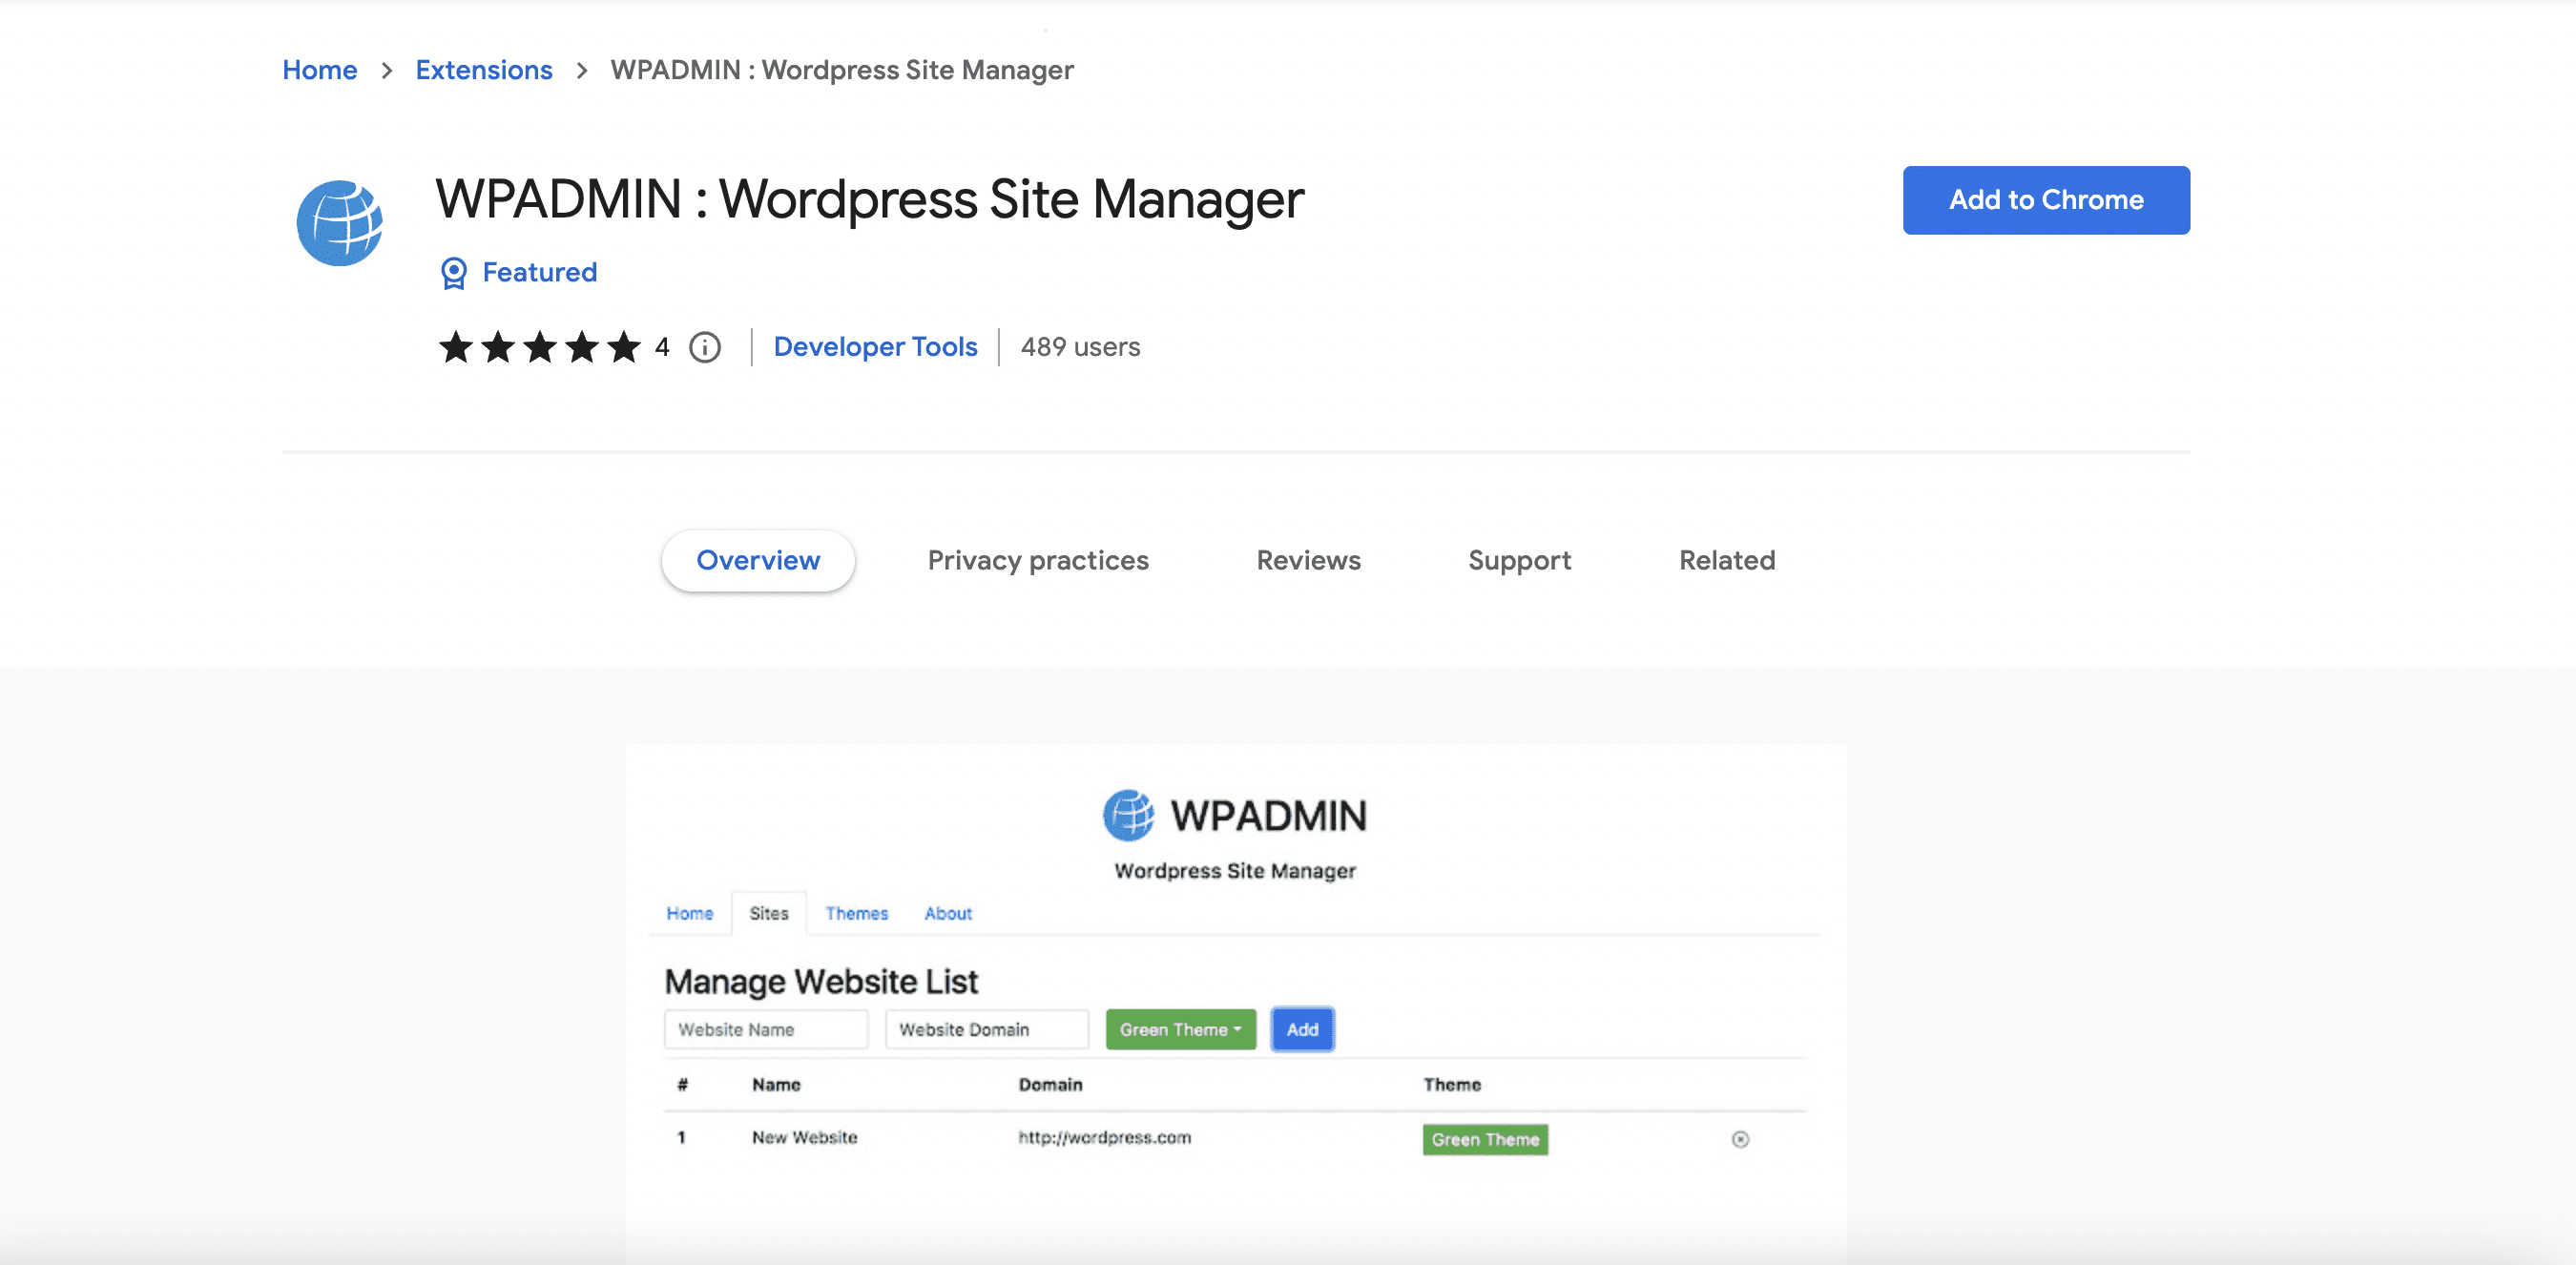The image size is (2576, 1265).
Task: Click the WPADMIN globe extension icon
Action: 340,223
